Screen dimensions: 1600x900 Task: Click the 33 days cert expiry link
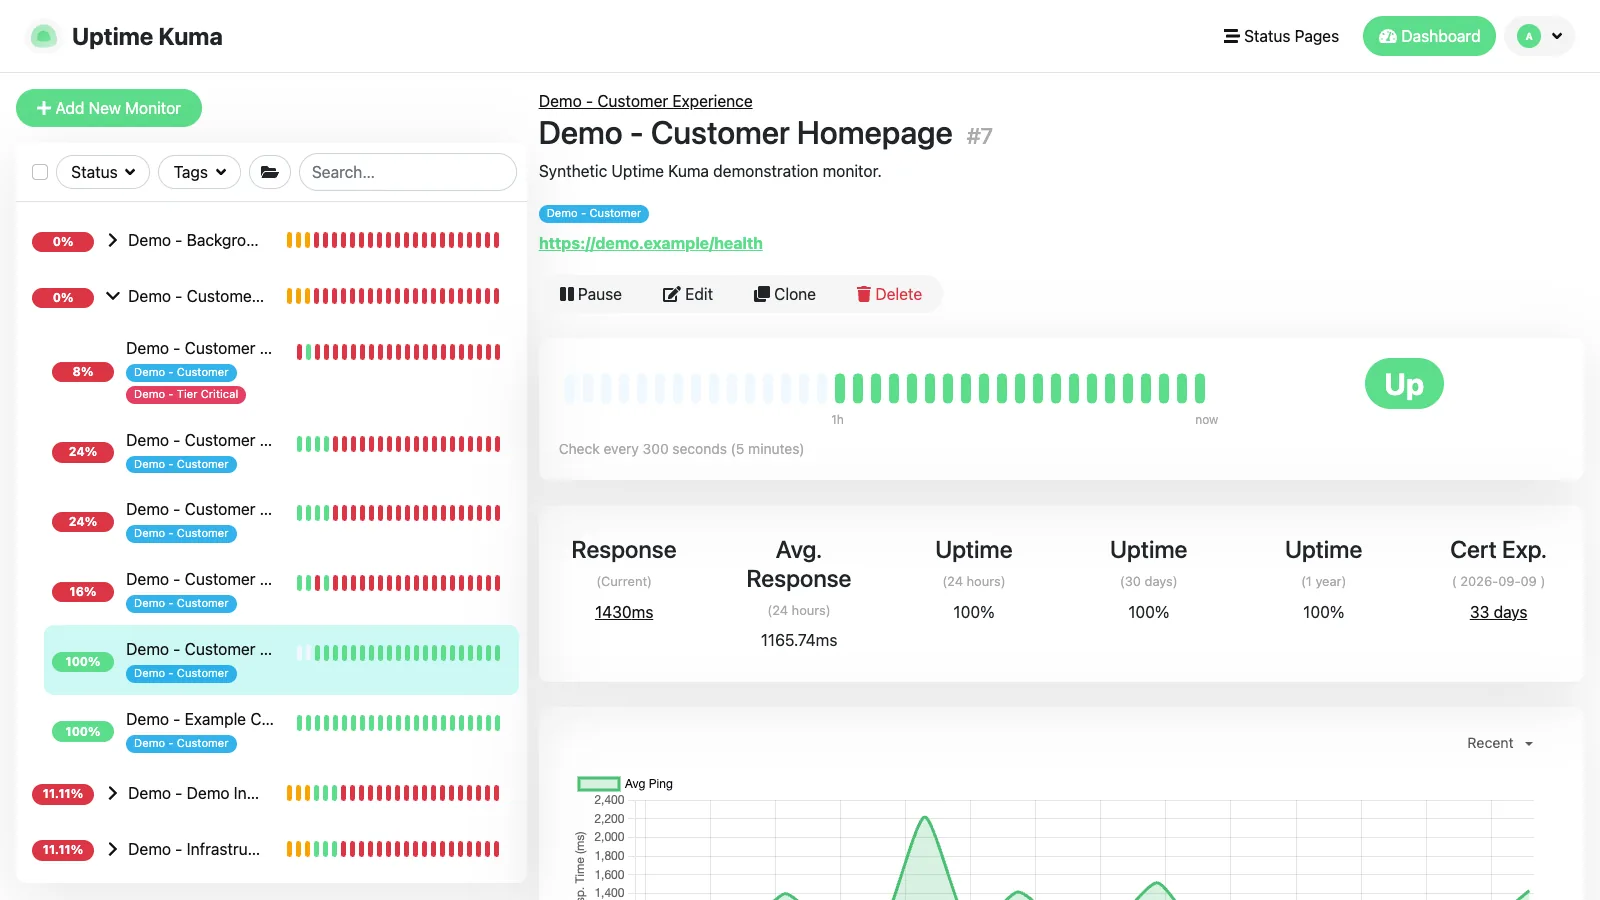pos(1498,612)
